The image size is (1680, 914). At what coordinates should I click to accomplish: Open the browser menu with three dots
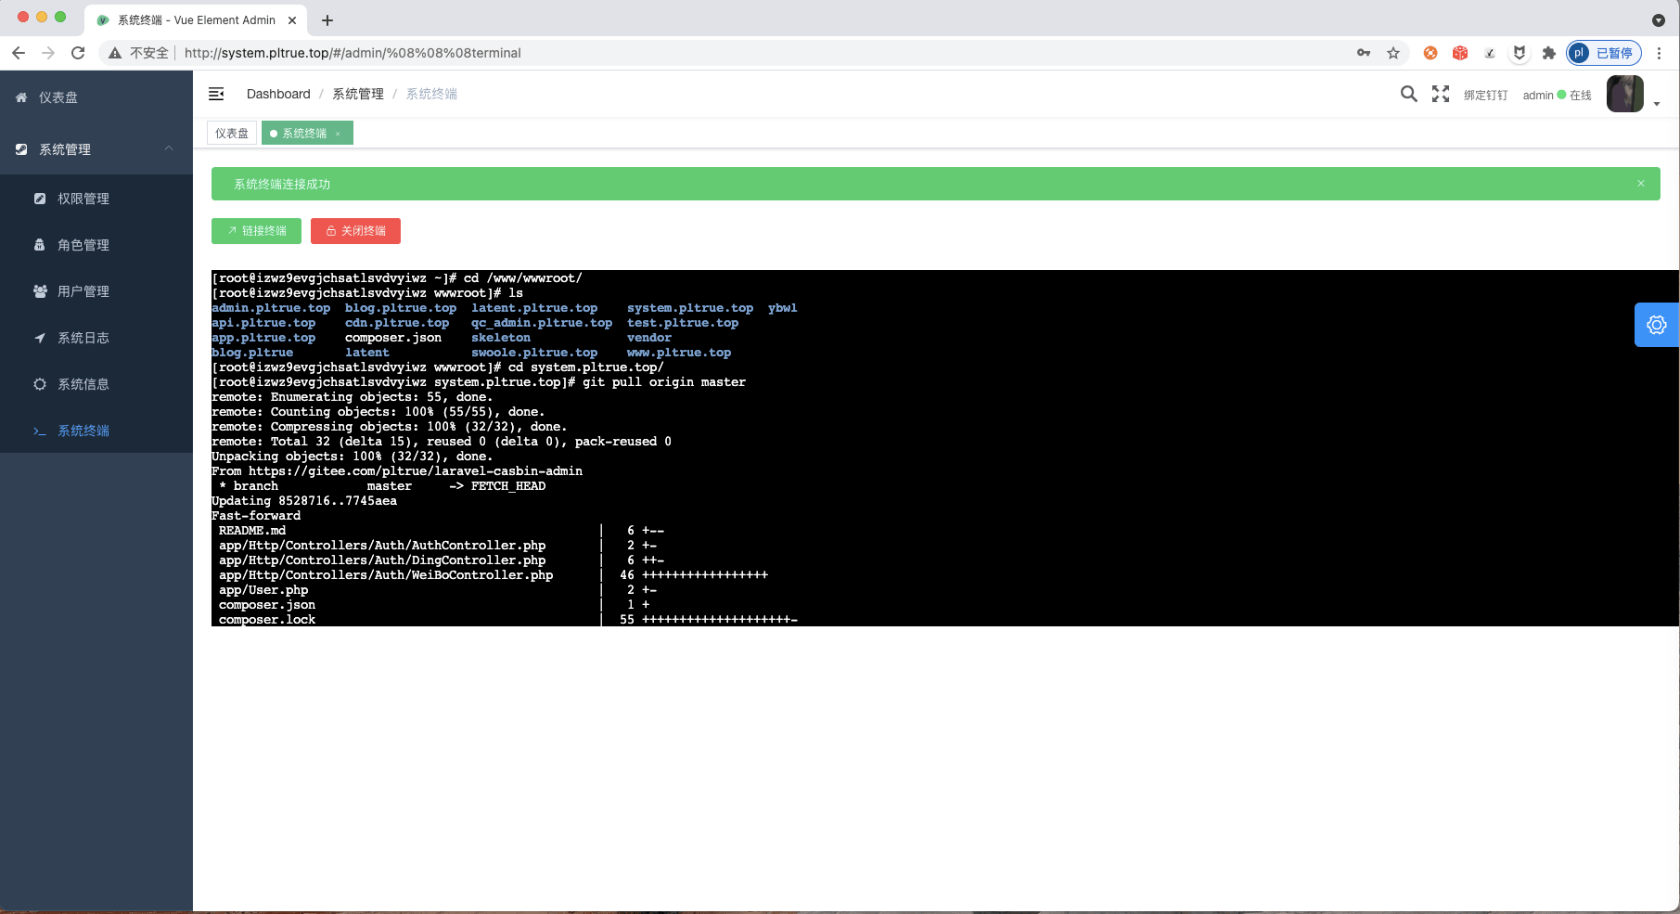(x=1660, y=53)
